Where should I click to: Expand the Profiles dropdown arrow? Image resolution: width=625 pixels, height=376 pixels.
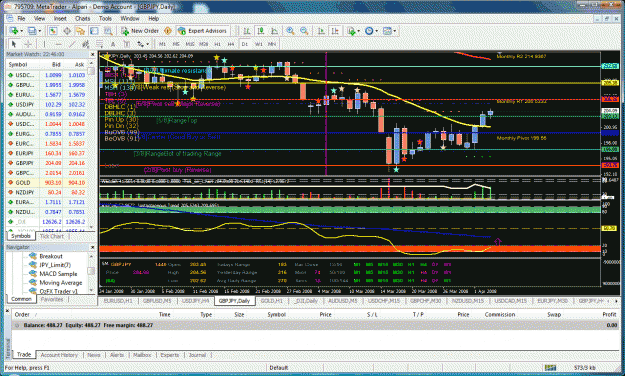(39, 31)
